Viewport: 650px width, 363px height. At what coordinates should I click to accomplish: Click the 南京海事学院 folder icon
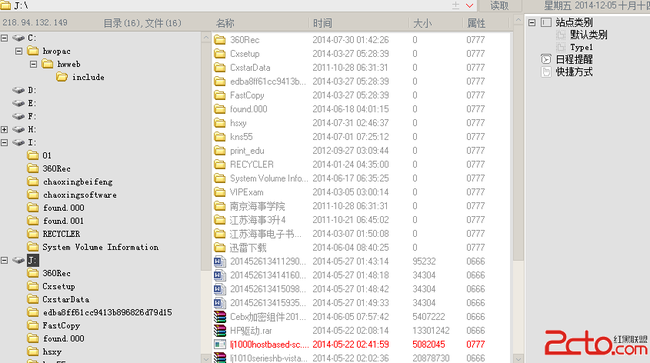pyautogui.click(x=220, y=206)
